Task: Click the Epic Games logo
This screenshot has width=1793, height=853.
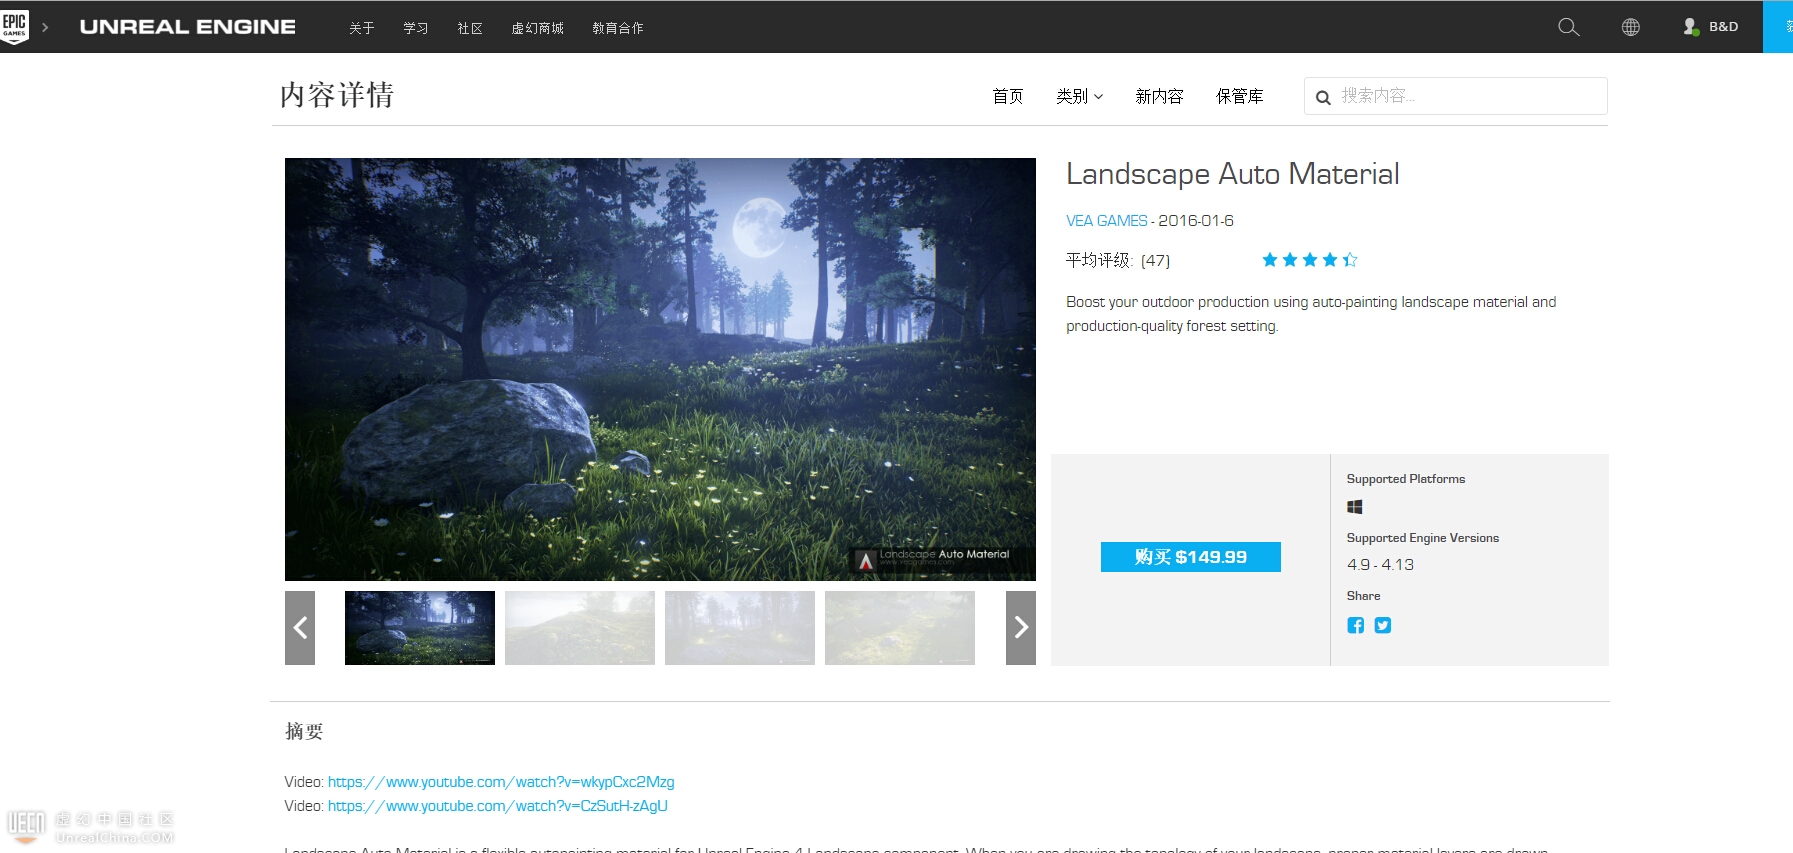Action: click(x=15, y=26)
